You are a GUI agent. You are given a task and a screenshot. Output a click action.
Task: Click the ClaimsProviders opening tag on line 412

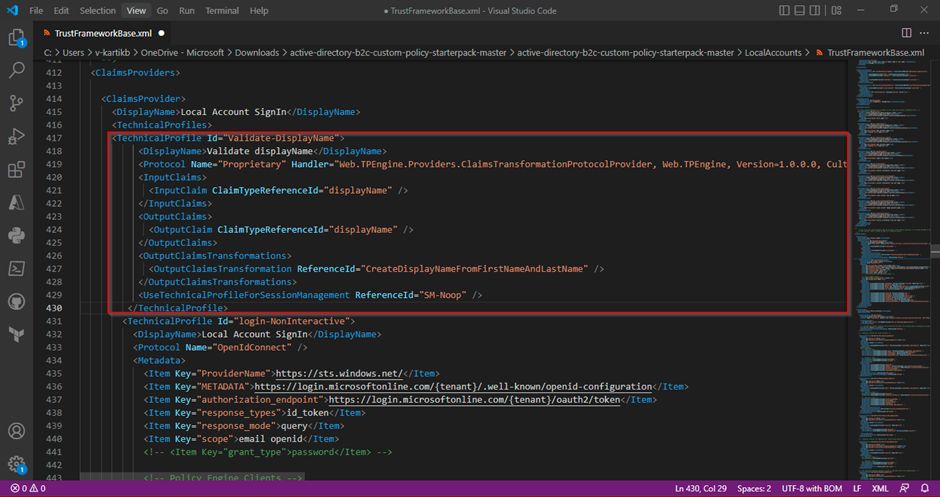click(135, 73)
